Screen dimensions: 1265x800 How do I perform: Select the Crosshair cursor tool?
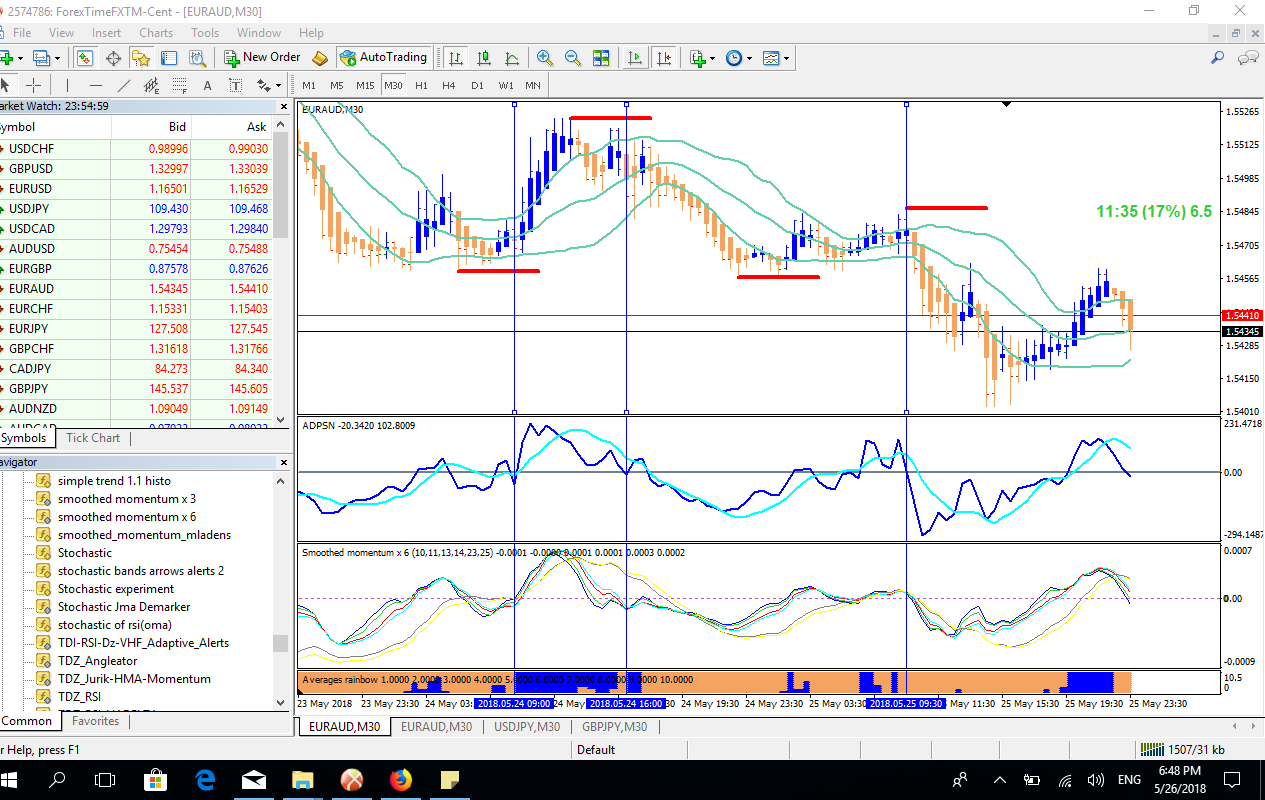33,85
